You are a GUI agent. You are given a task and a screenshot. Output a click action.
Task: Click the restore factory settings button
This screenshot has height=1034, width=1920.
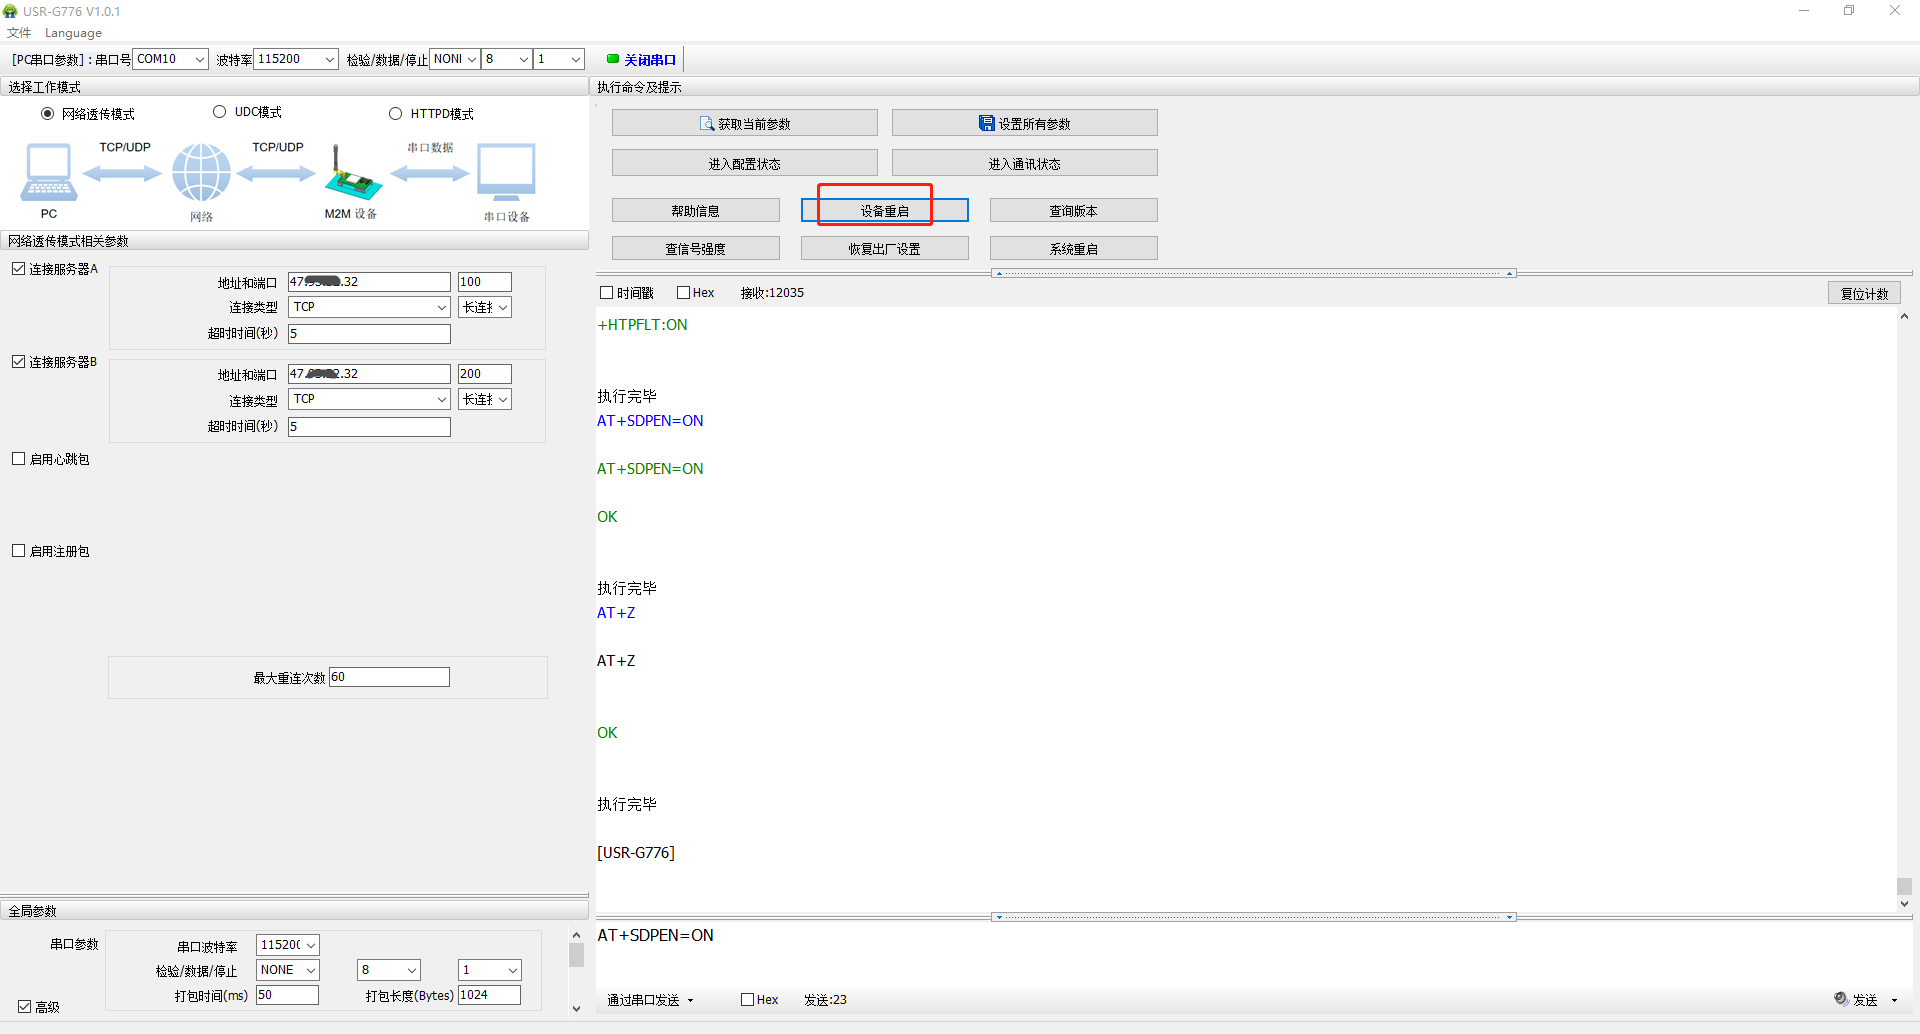(x=884, y=248)
